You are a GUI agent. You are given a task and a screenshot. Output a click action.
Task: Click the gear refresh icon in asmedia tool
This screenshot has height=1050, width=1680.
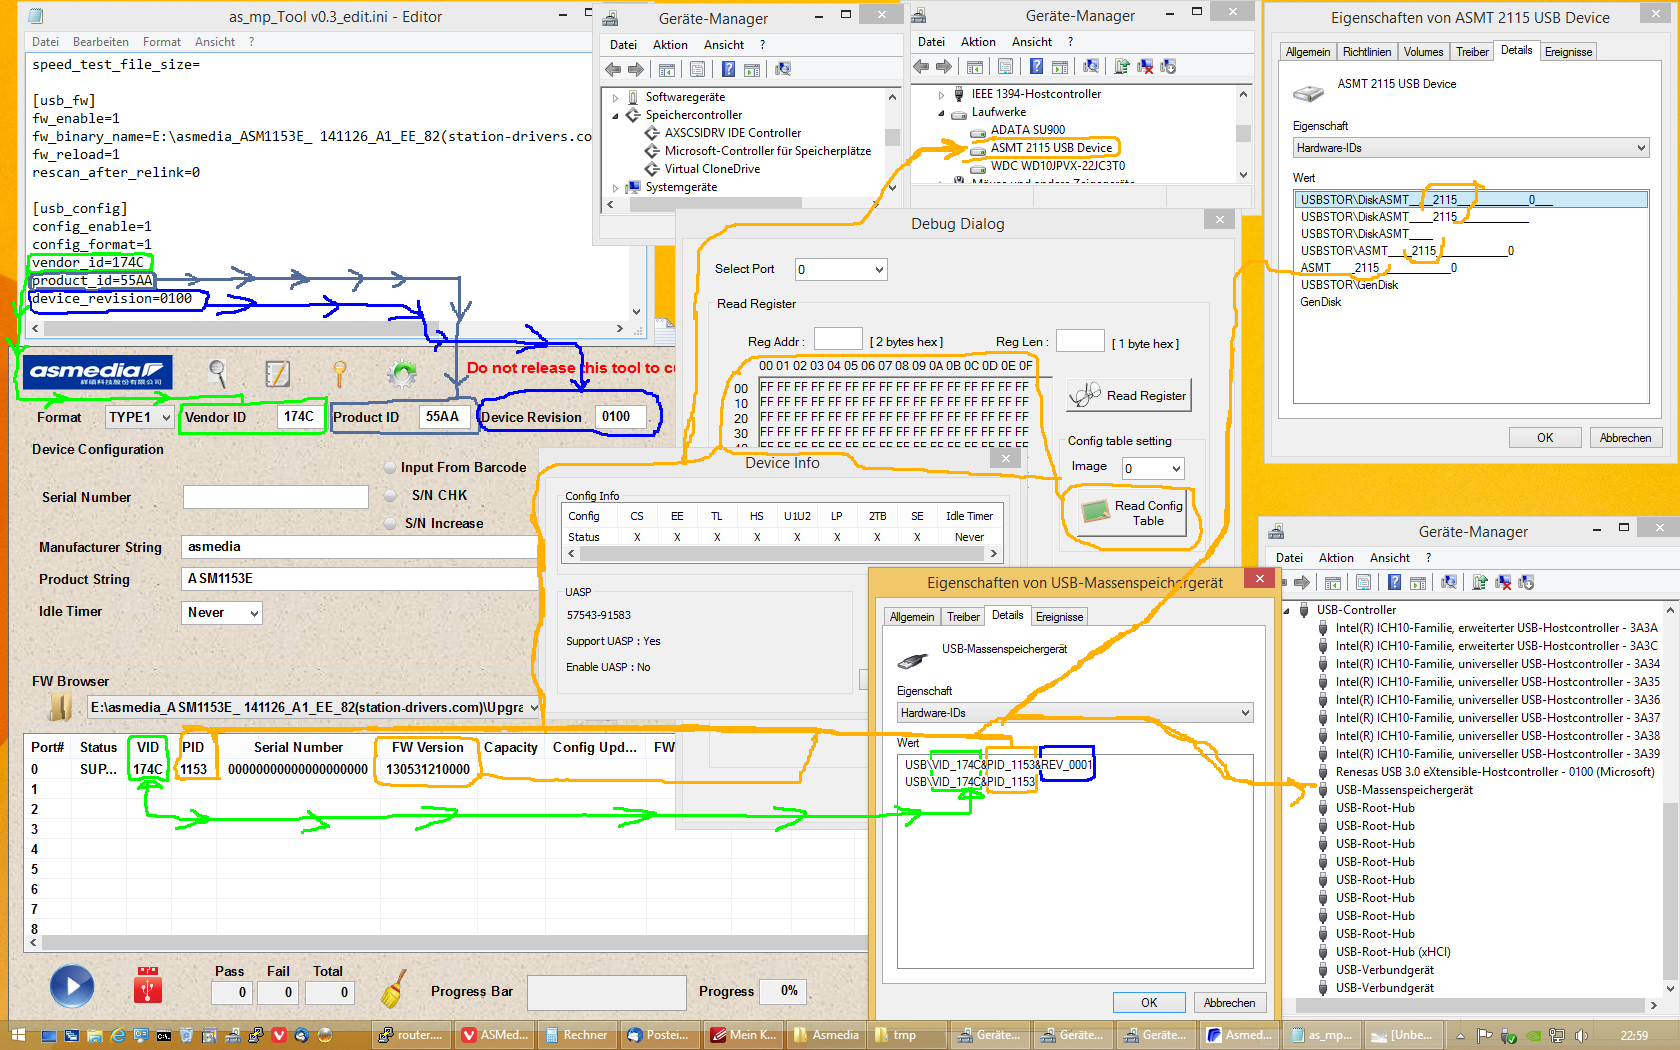pos(403,374)
